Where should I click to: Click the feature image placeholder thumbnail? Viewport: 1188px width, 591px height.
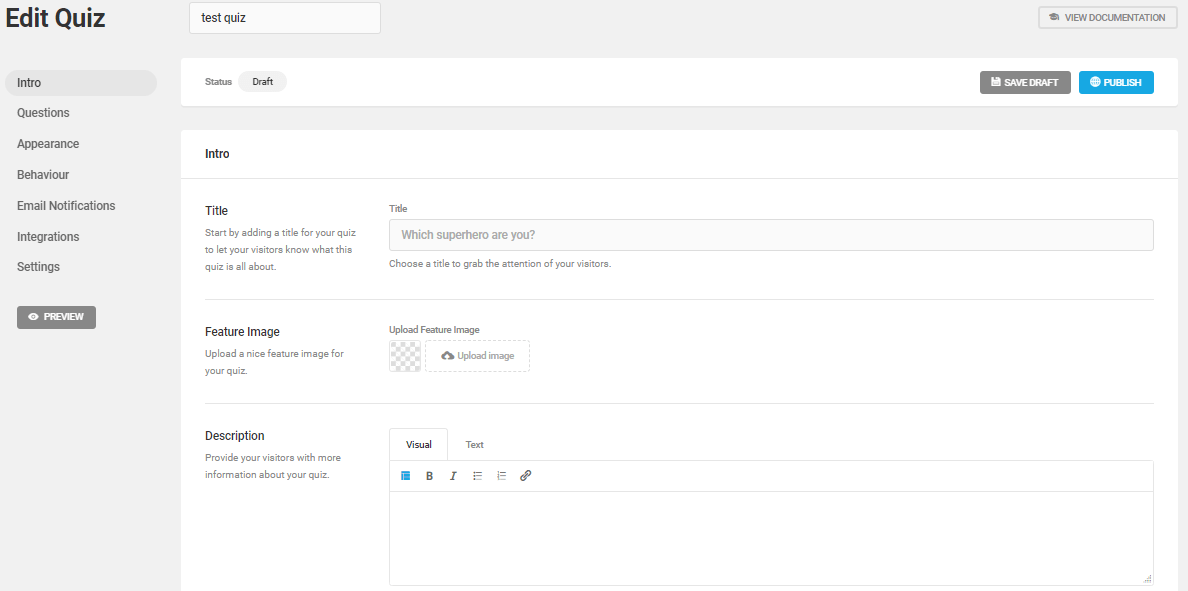coord(405,355)
